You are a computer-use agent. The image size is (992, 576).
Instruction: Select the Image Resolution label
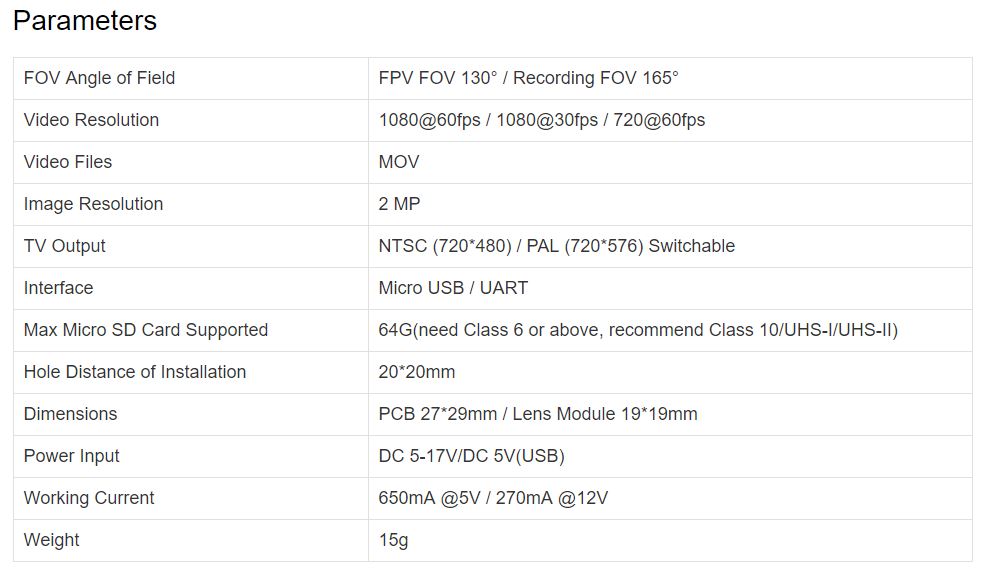pyautogui.click(x=94, y=204)
